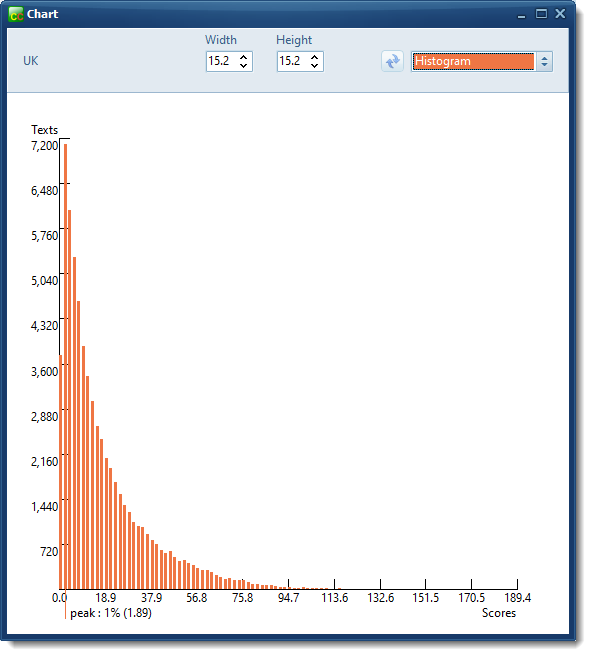Click the 132.6 x-axis value

[381, 597]
